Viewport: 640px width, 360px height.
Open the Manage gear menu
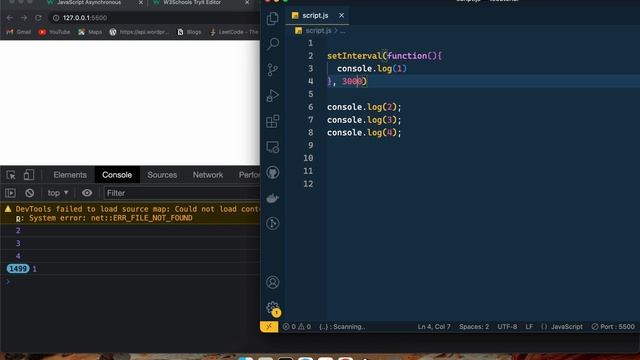click(272, 308)
